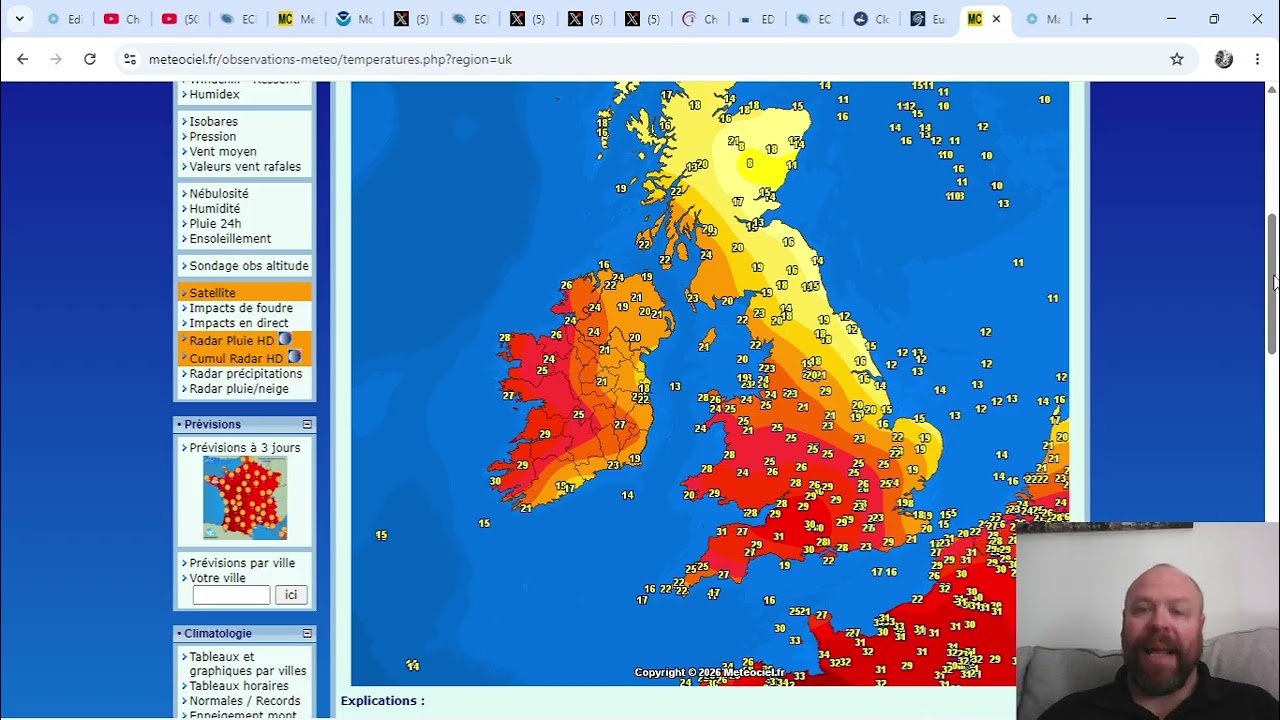This screenshot has width=1280, height=720.
Task: Open the Chrome three-dot menu
Action: pyautogui.click(x=1257, y=59)
